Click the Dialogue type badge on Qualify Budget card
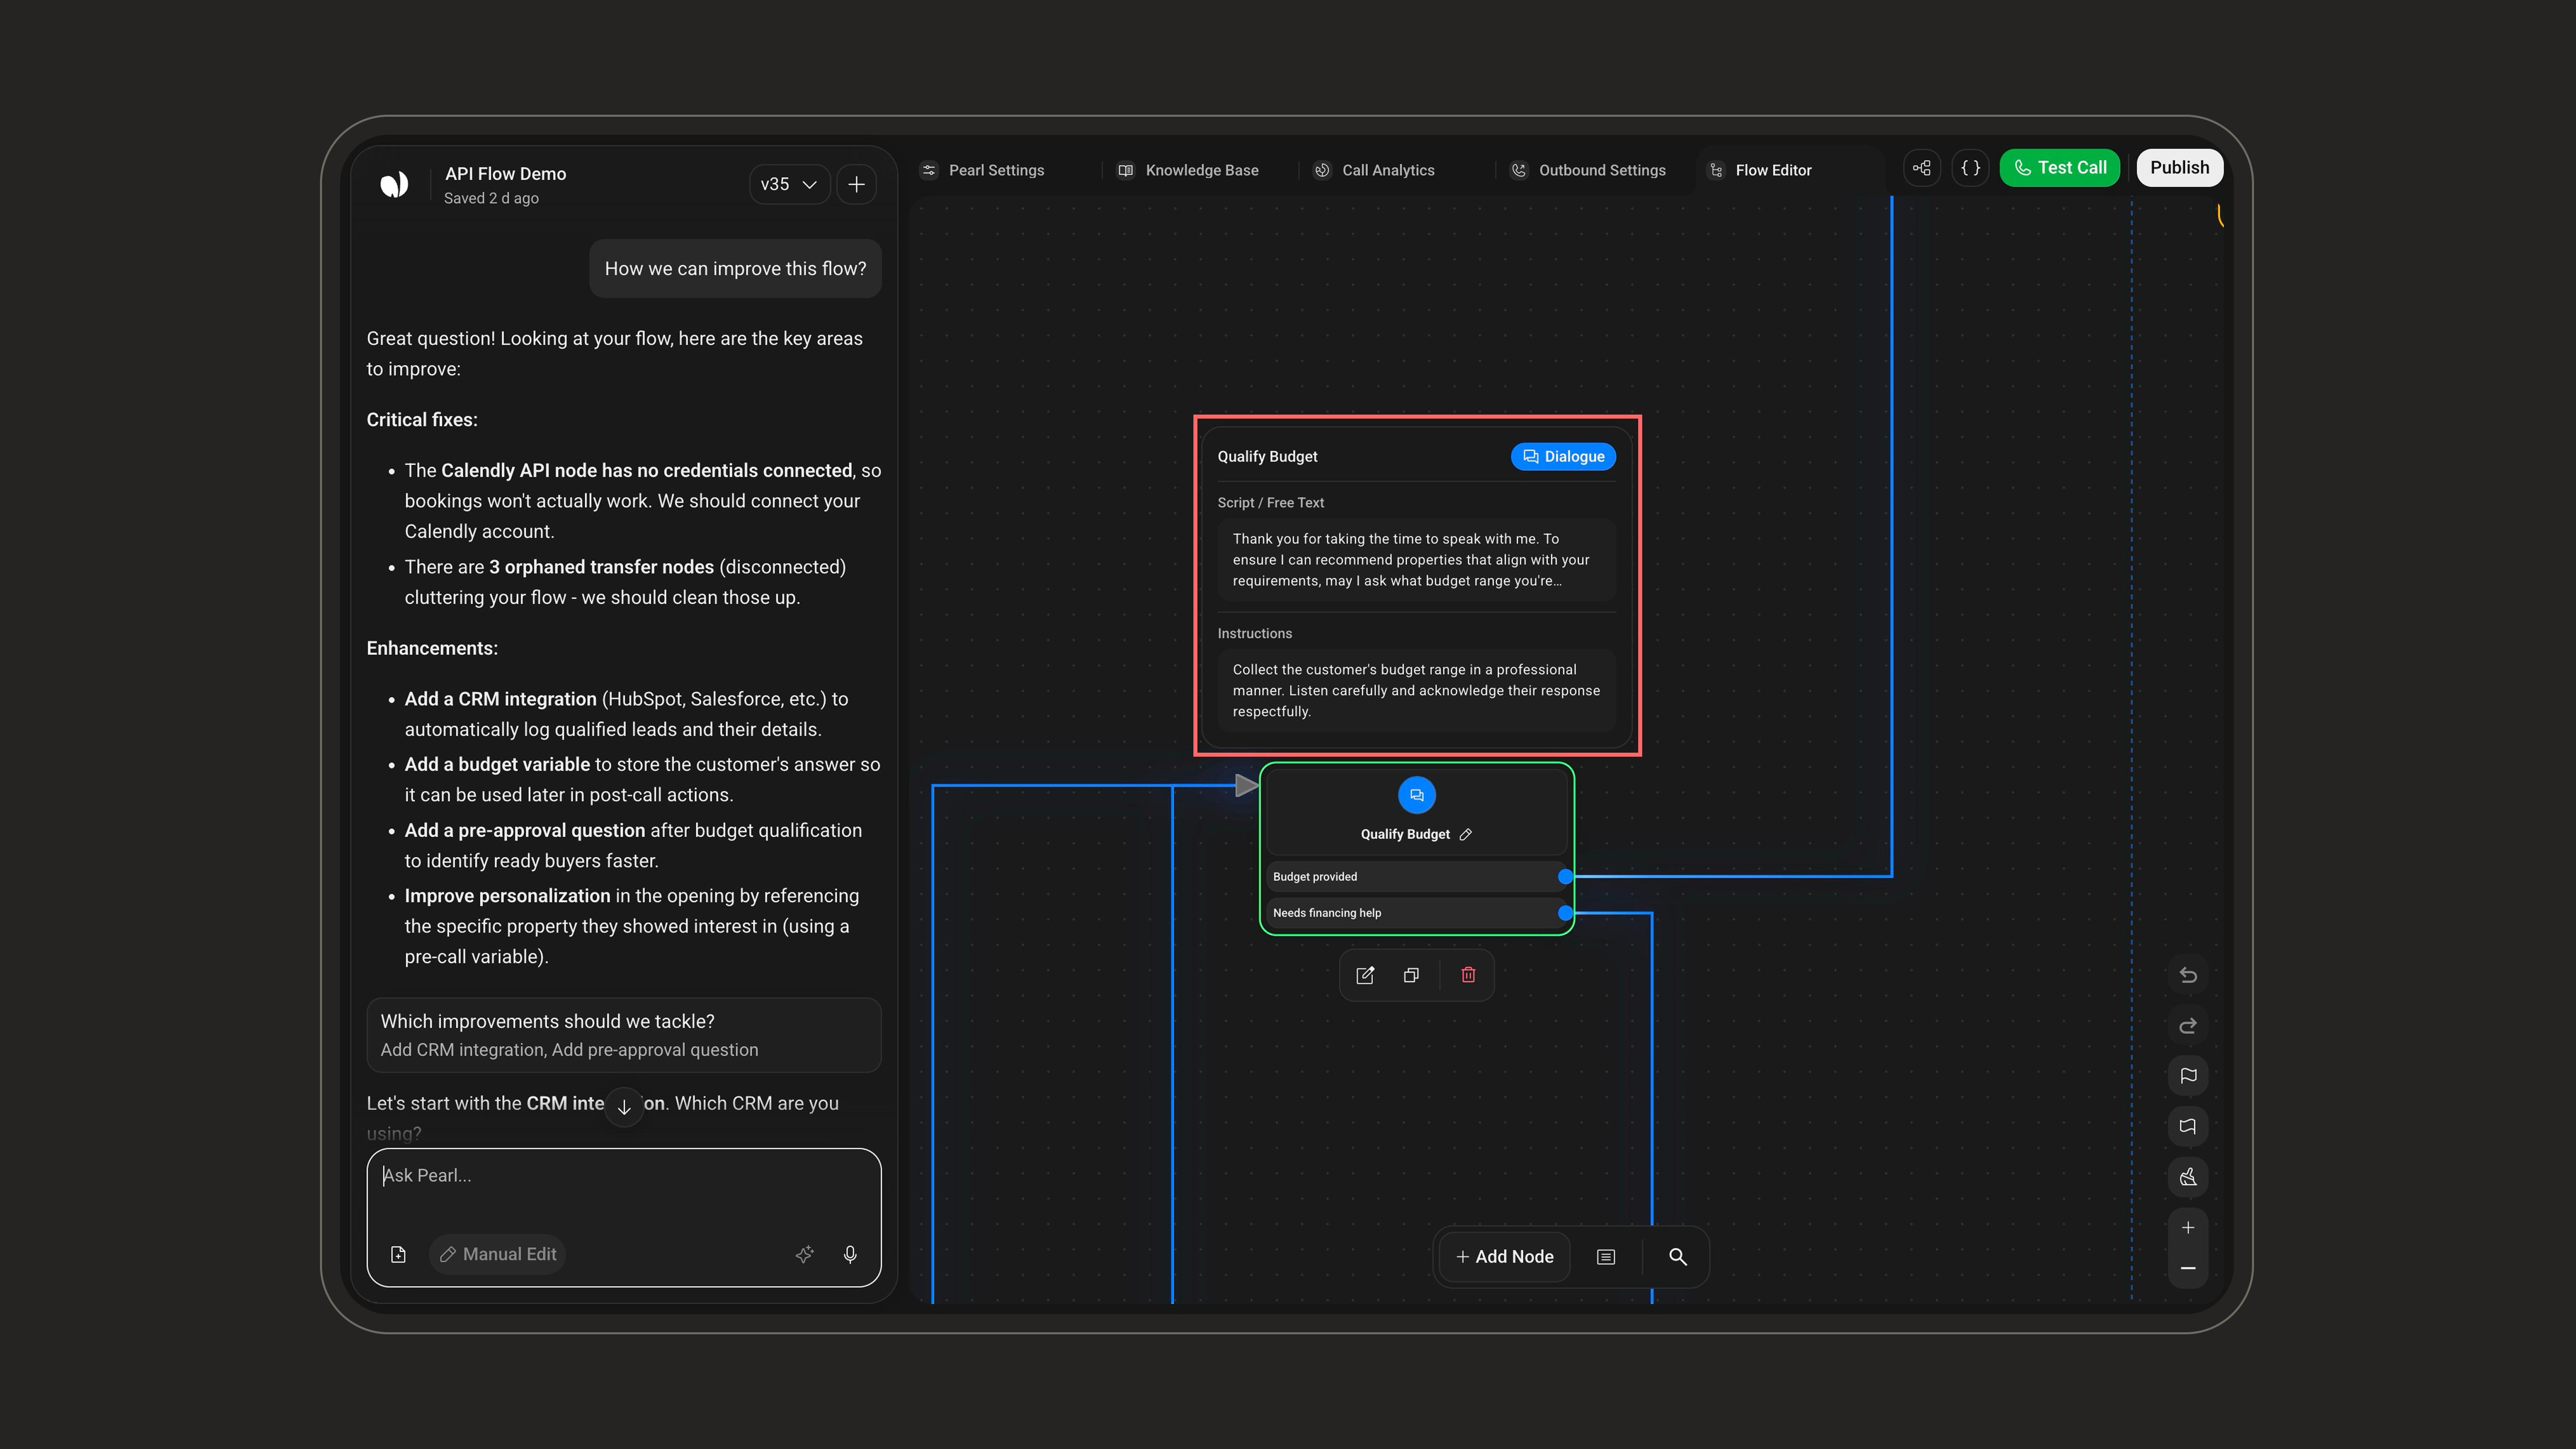 coord(1563,457)
